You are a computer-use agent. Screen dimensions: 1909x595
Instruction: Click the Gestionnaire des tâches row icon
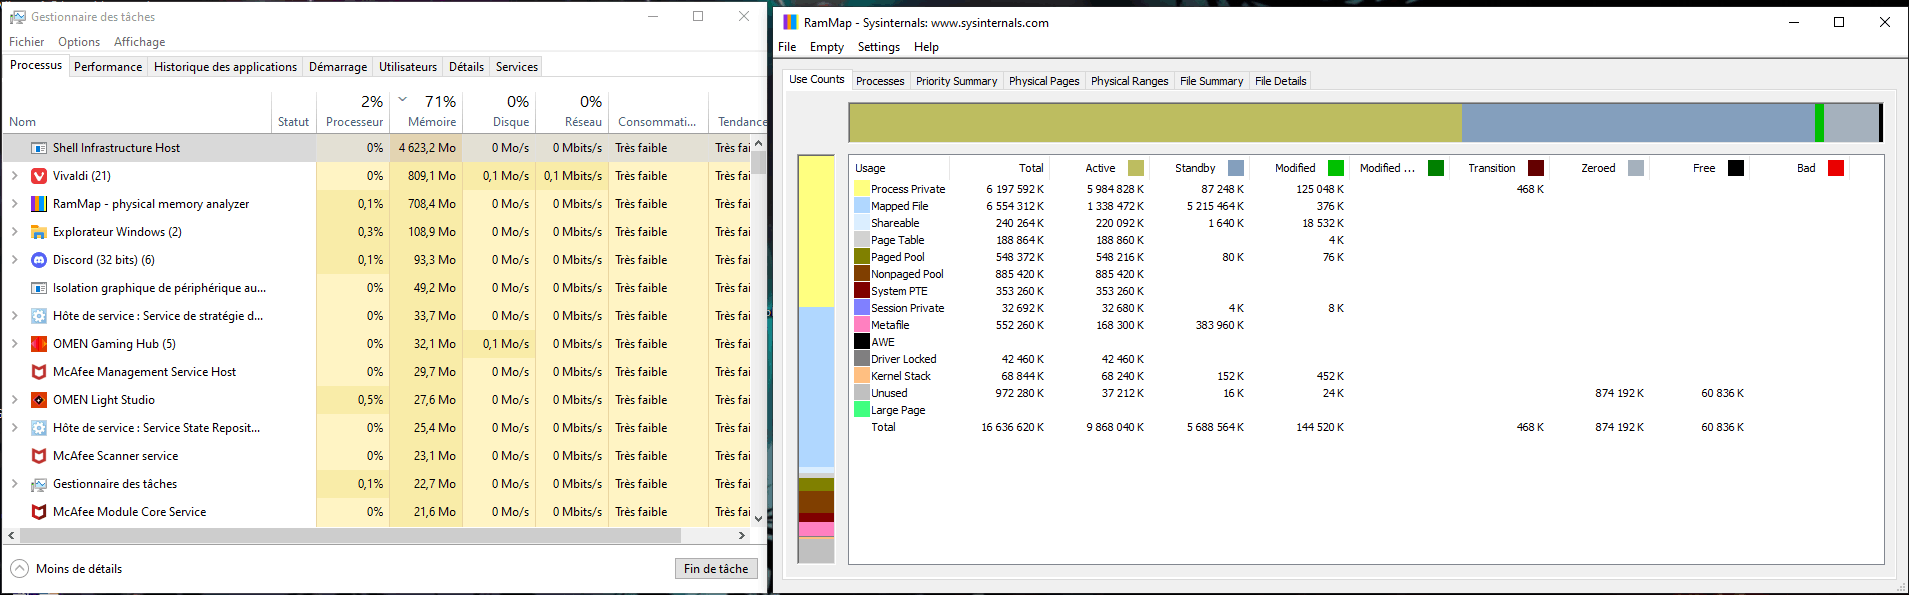point(39,484)
